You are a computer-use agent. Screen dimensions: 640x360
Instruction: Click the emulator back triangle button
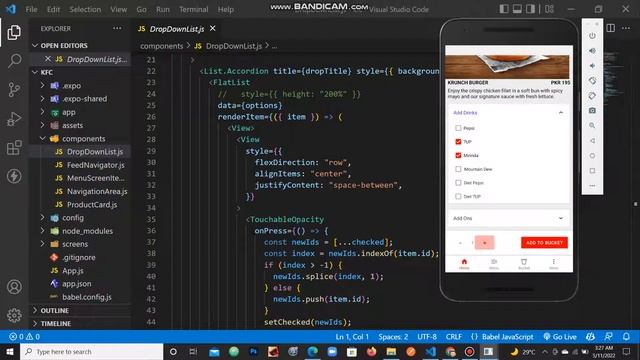click(x=592, y=141)
